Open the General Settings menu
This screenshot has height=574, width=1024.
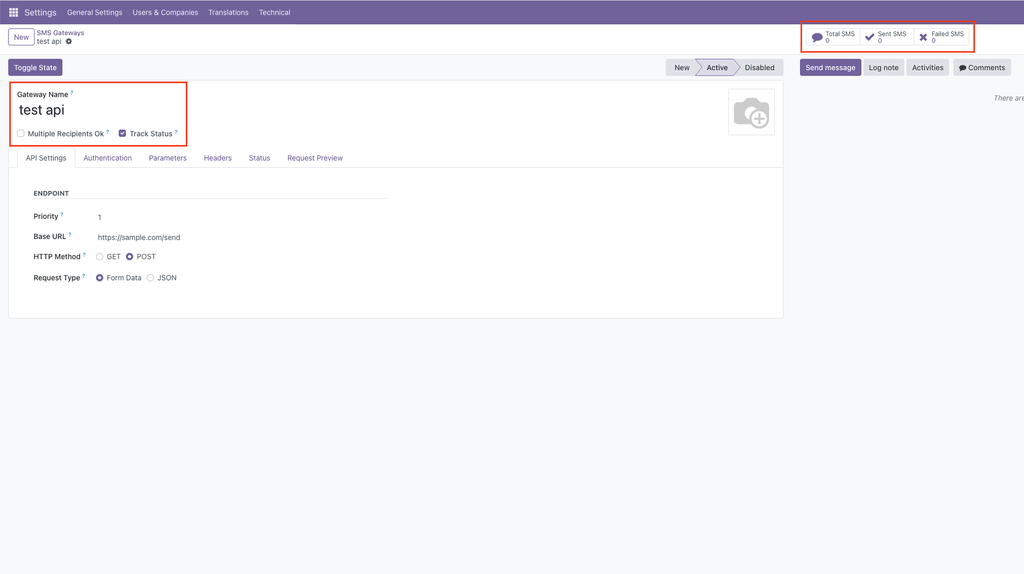click(94, 13)
